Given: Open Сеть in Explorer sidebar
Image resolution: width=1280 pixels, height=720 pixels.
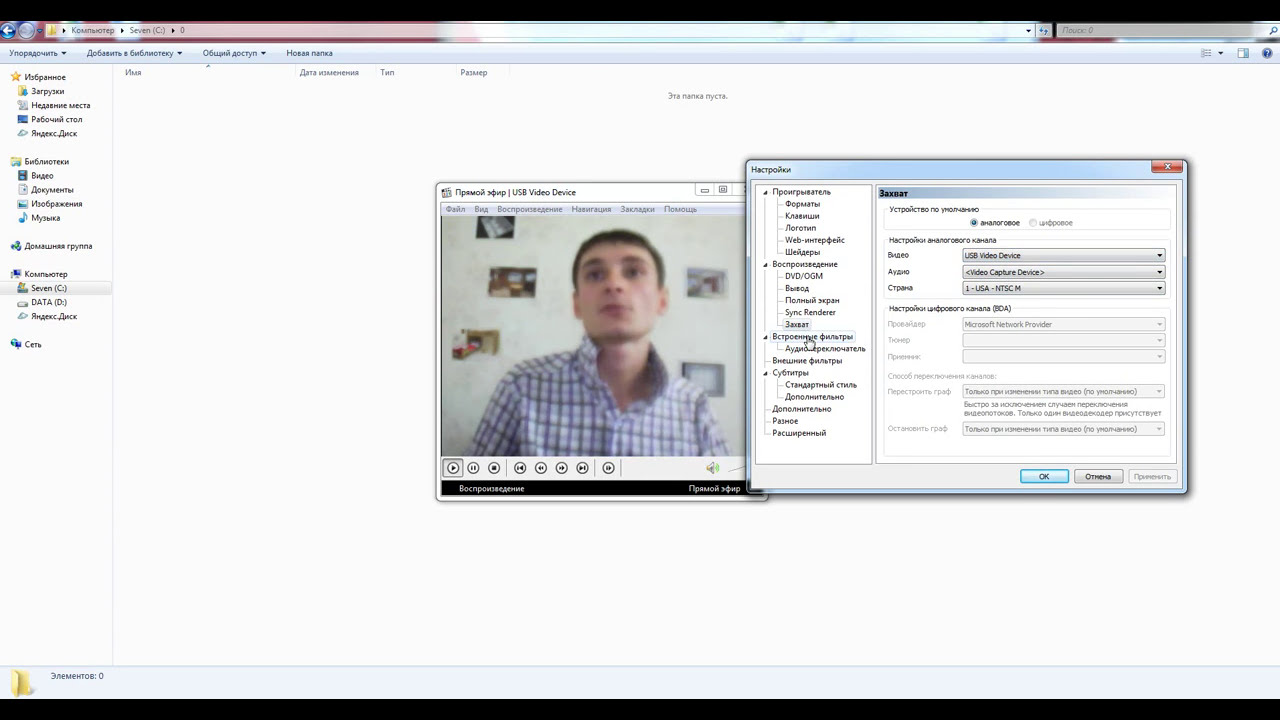Looking at the screenshot, I should tap(33, 344).
